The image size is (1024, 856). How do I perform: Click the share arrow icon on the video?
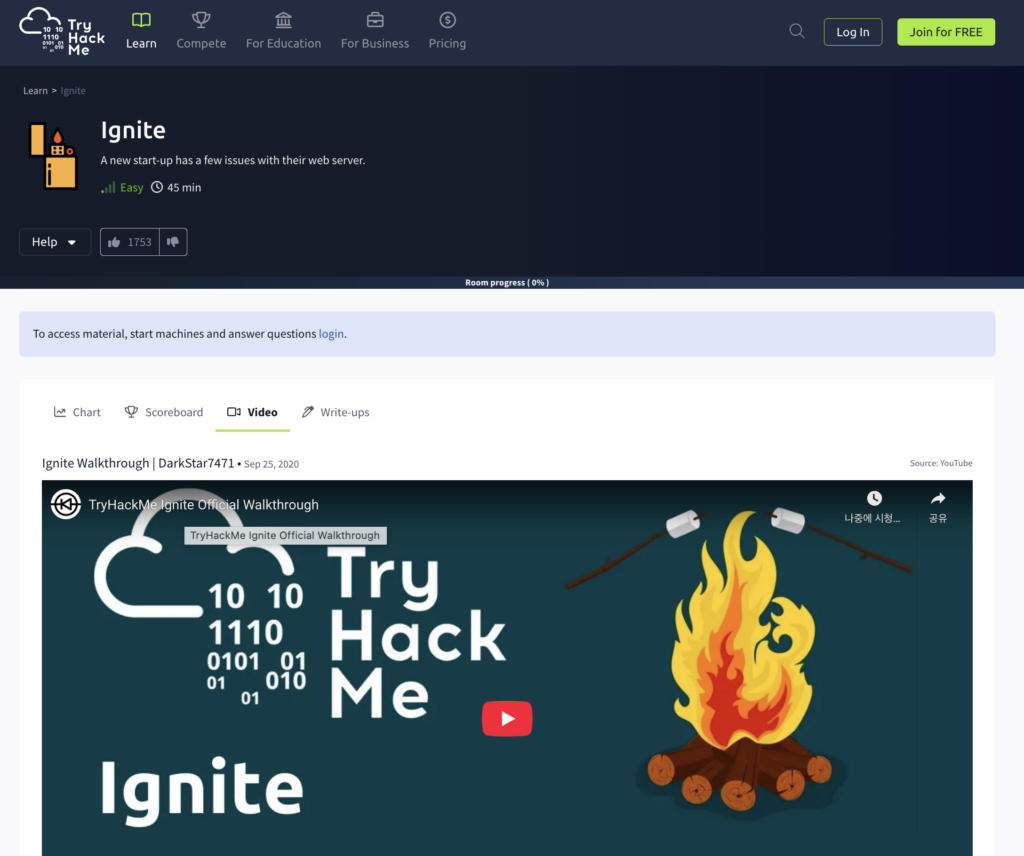tap(938, 499)
